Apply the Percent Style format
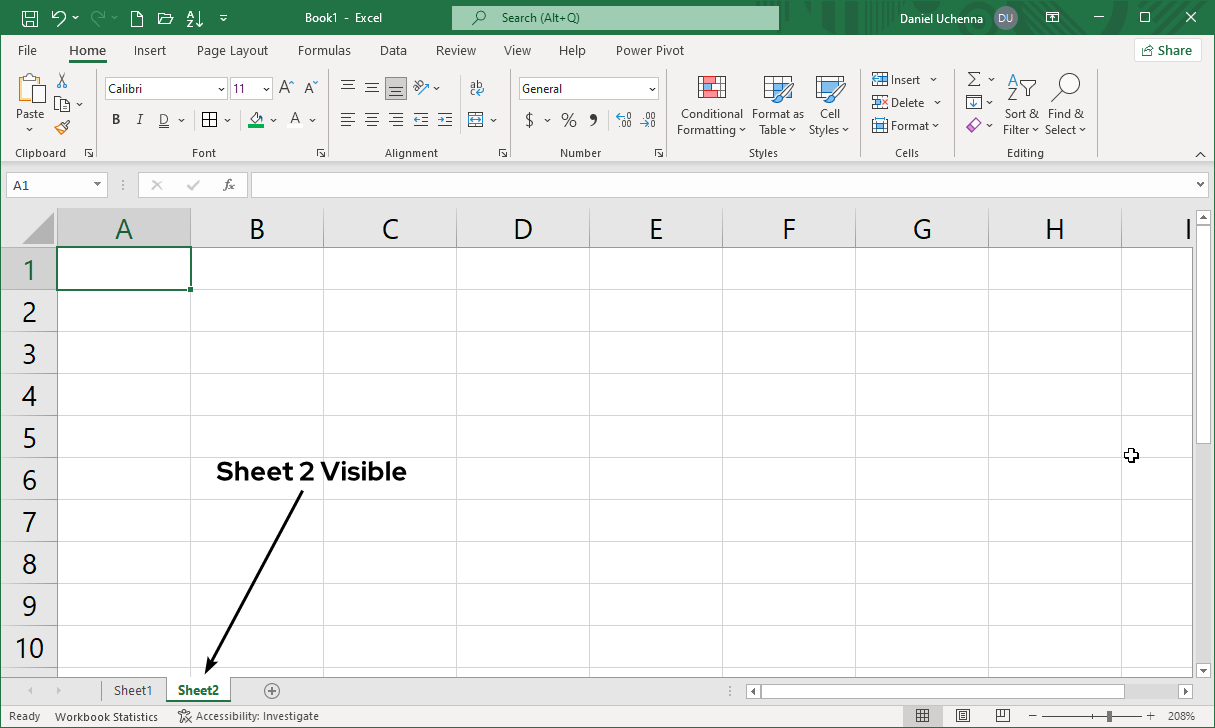The height and width of the screenshot is (728, 1215). click(568, 120)
